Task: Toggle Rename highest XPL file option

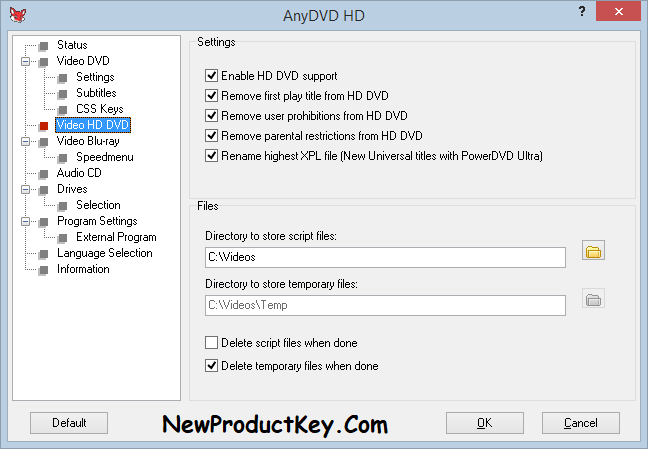Action: tap(211, 156)
